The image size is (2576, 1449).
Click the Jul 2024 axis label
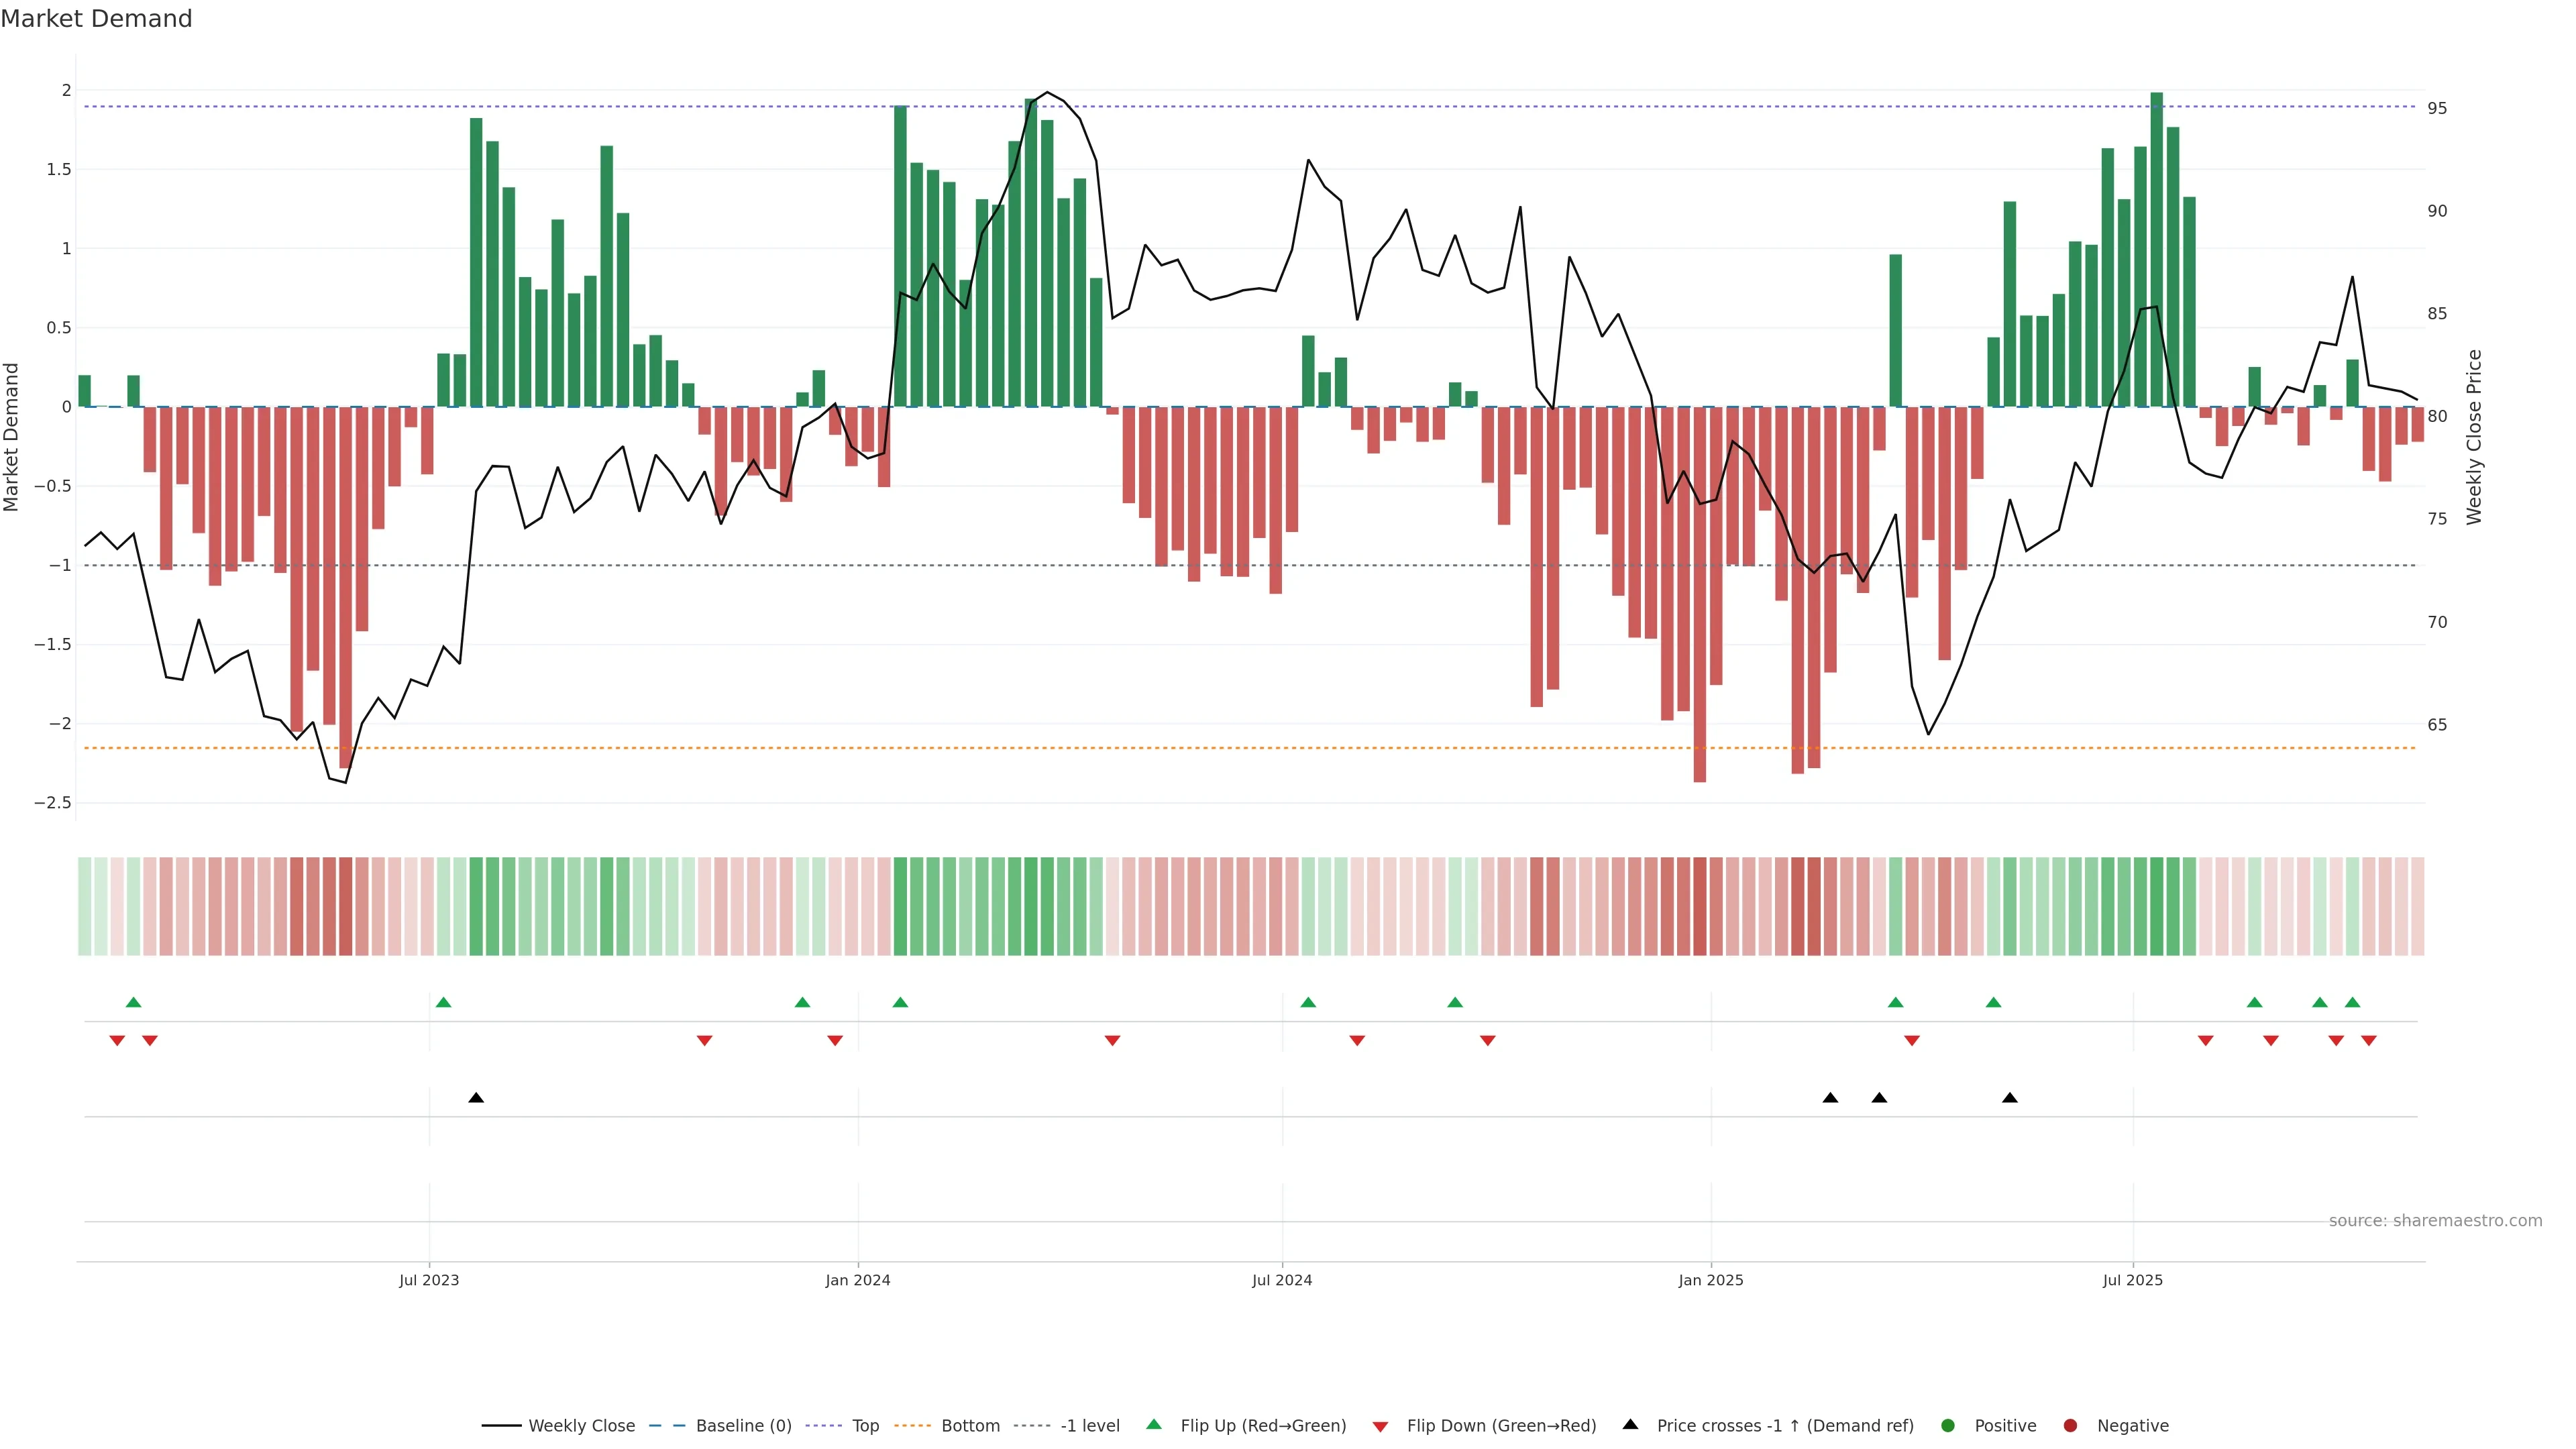[x=1281, y=1280]
